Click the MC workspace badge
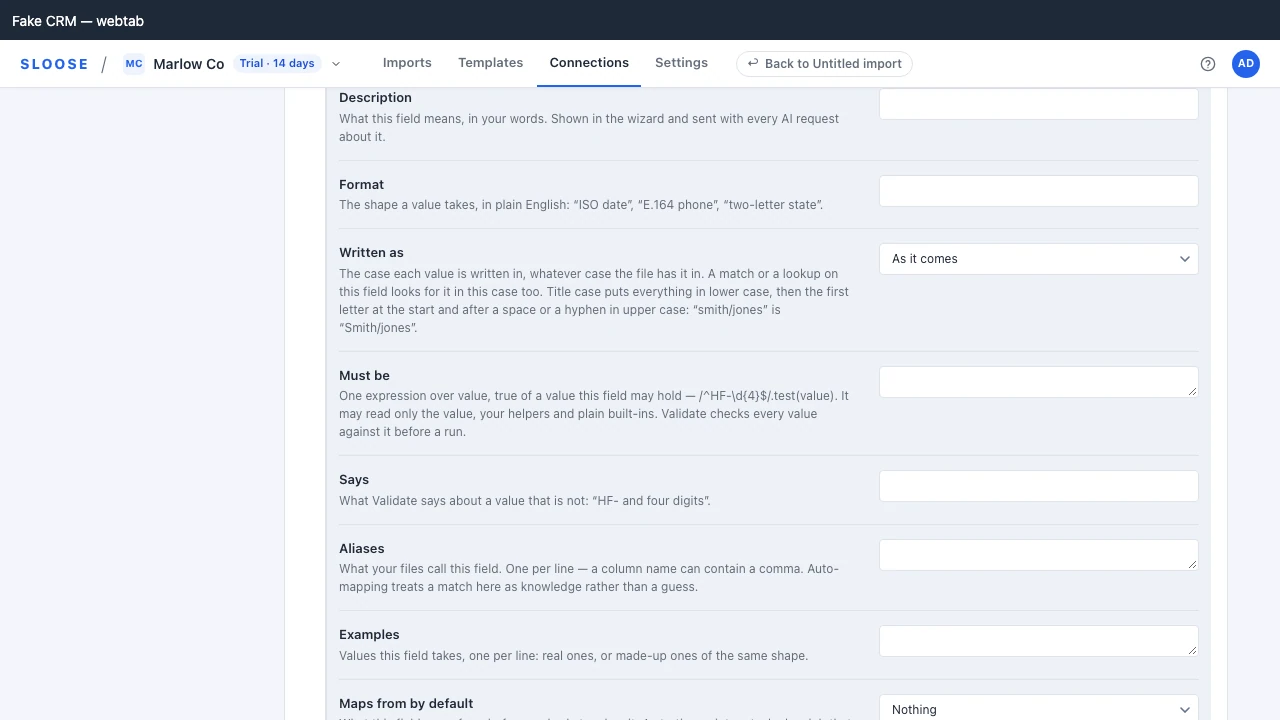Viewport: 1280px width, 720px height. tap(134, 64)
